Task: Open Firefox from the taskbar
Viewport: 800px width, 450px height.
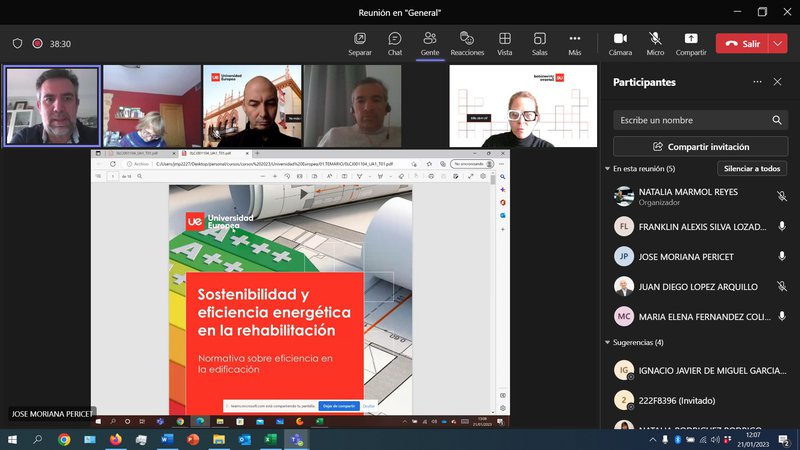Action: (x=116, y=439)
